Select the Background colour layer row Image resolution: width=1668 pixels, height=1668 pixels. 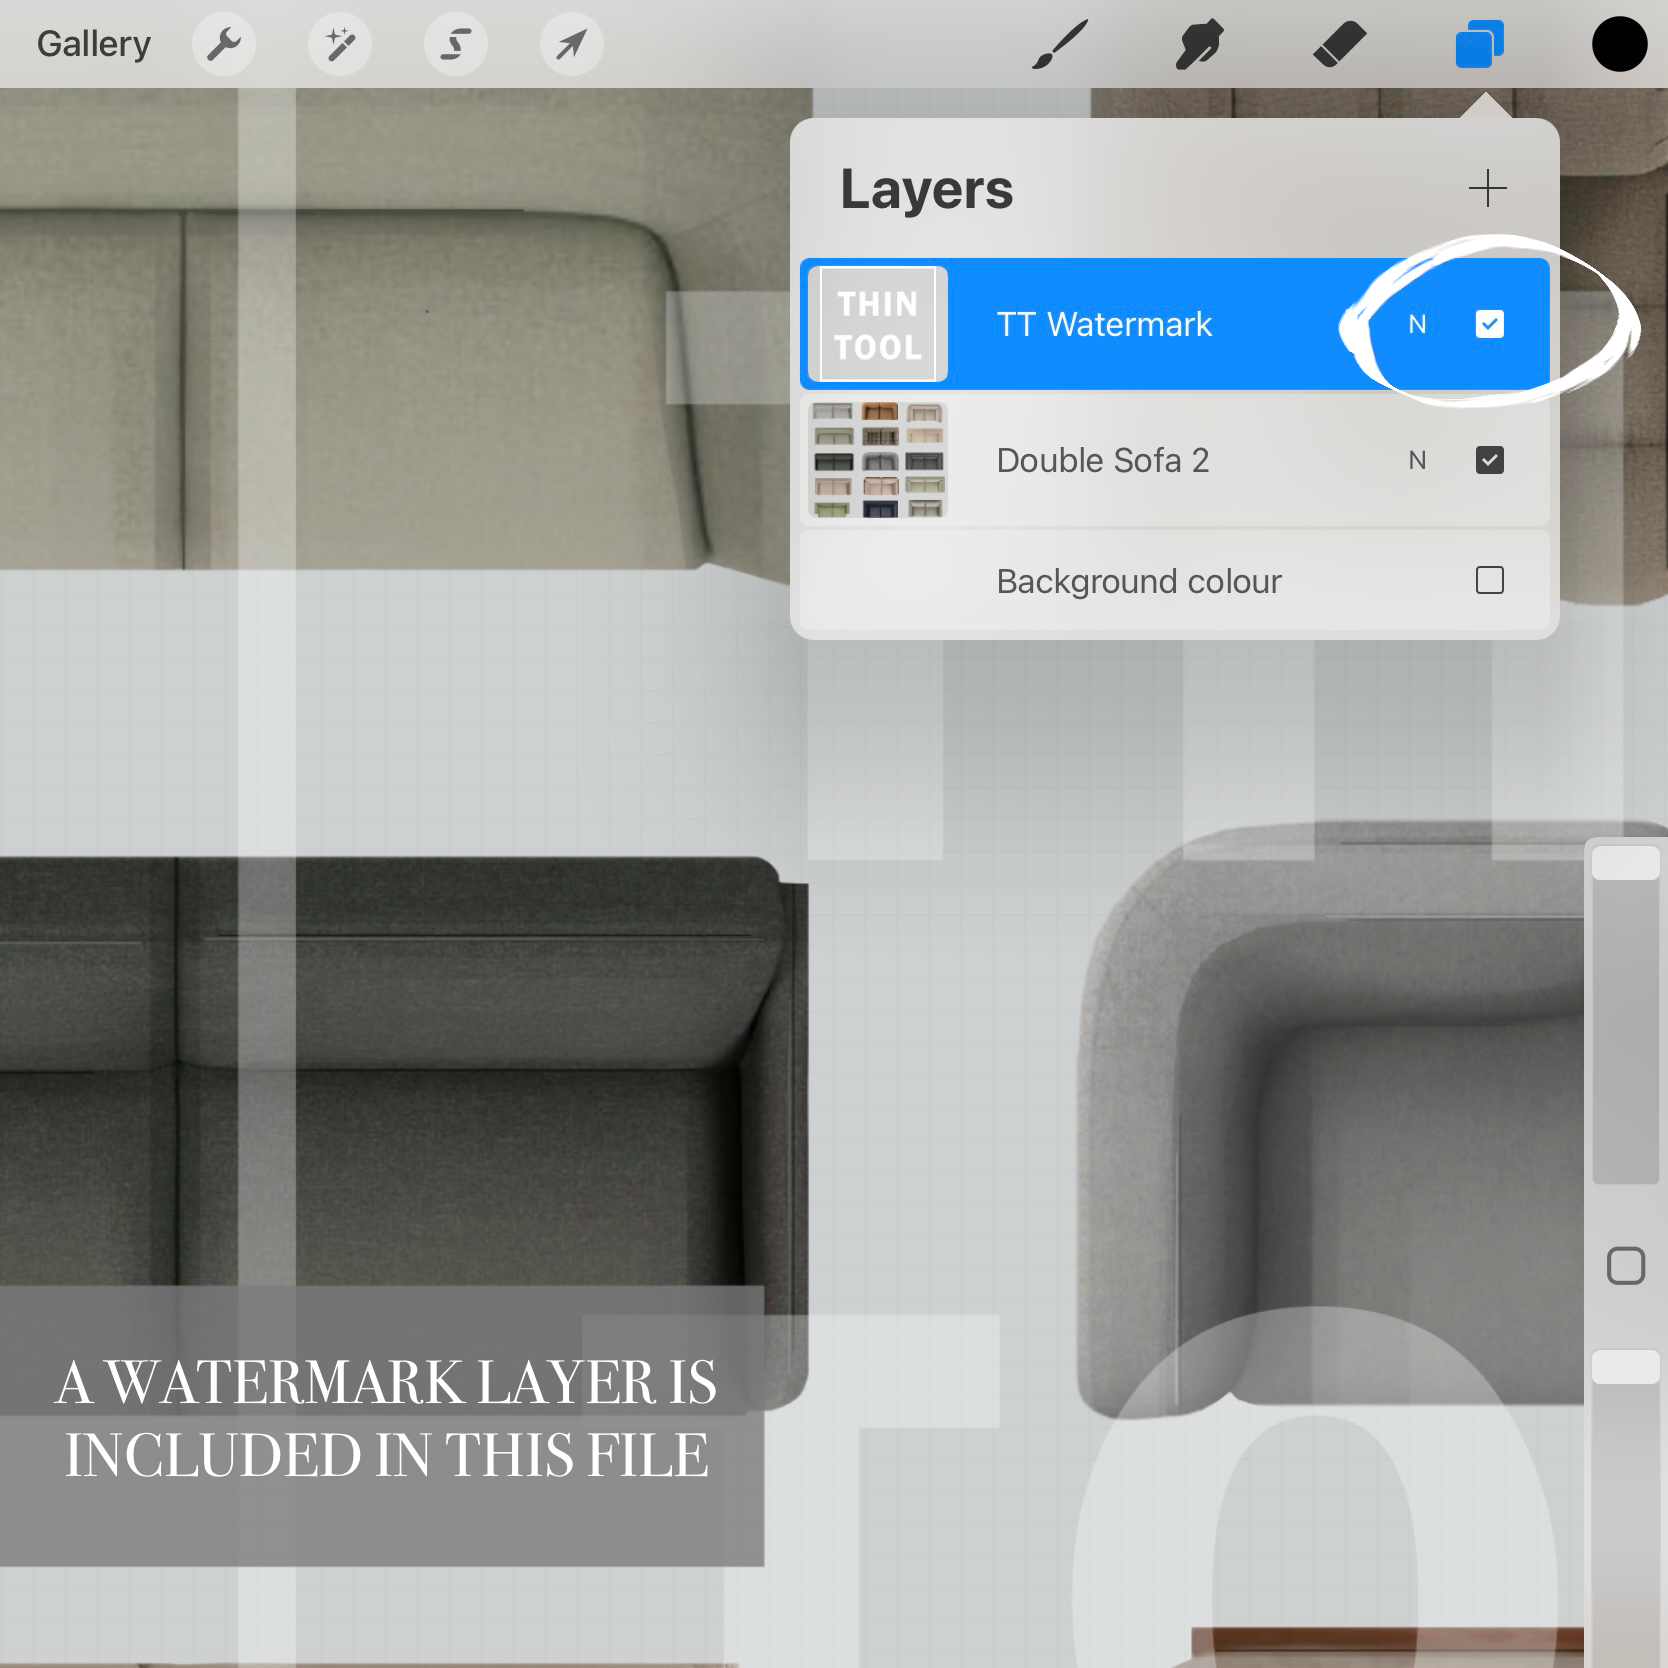click(1175, 581)
